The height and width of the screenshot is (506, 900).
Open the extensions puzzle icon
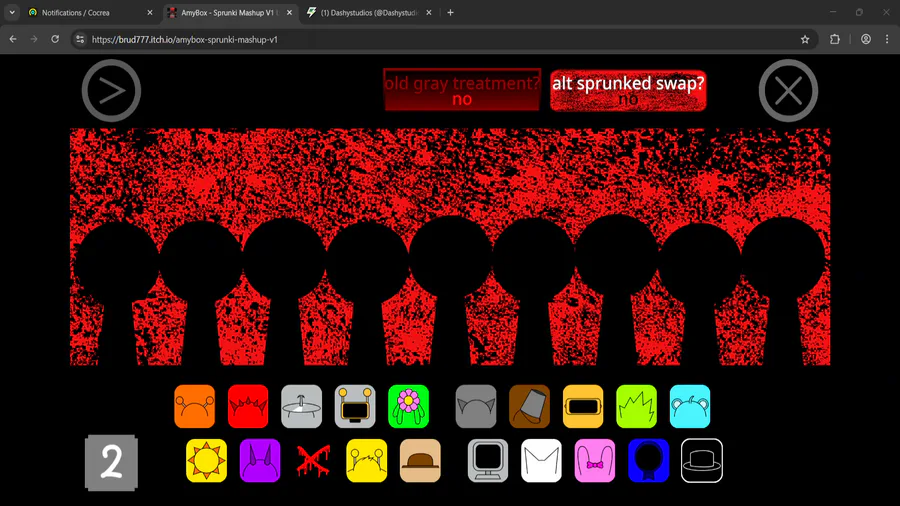coord(835,39)
